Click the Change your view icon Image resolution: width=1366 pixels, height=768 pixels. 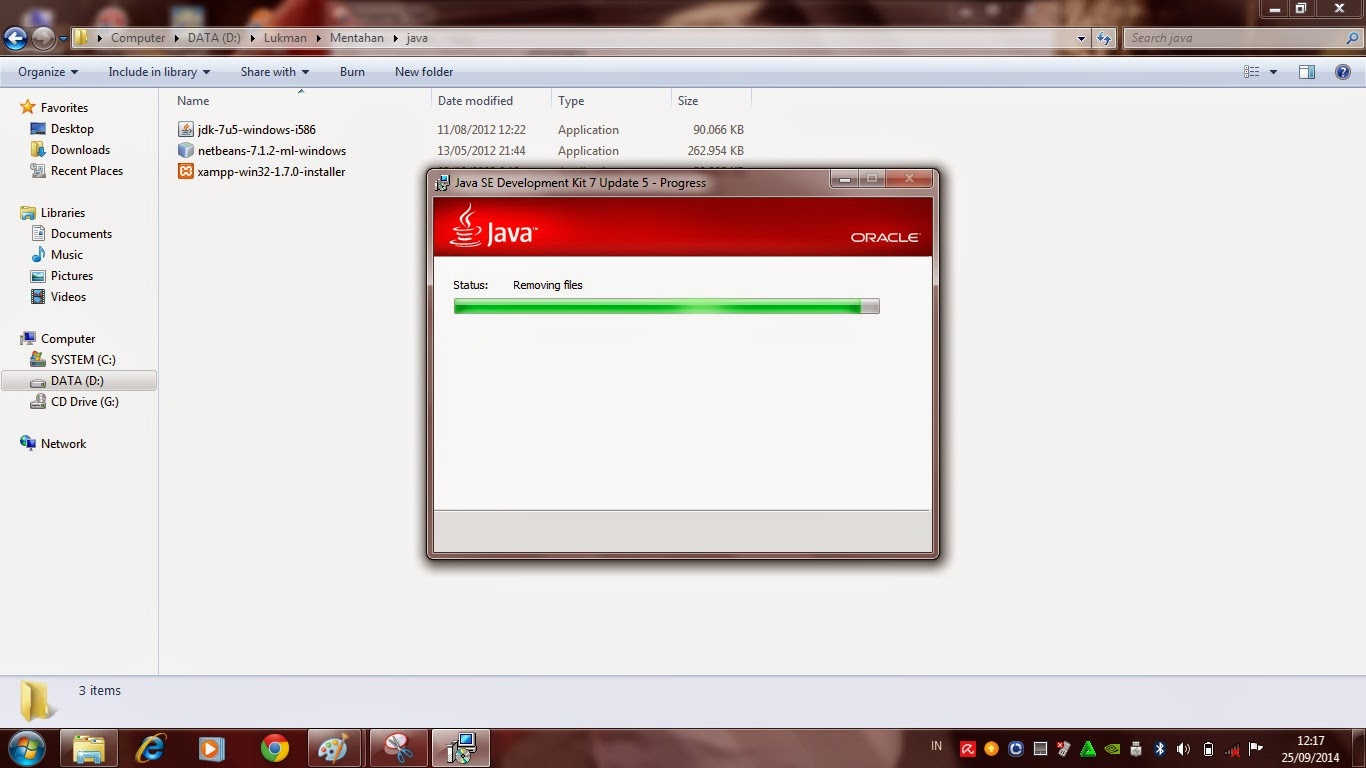coord(1252,72)
